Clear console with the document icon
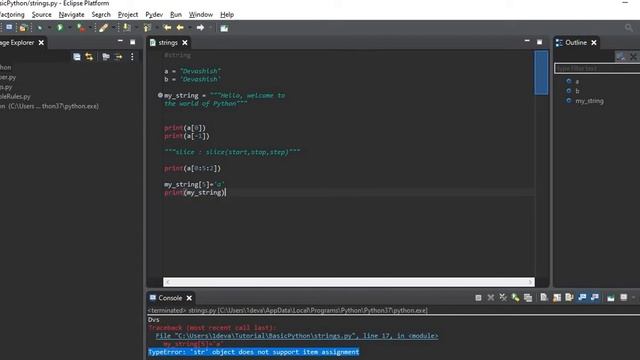640x360 pixels. (544, 298)
